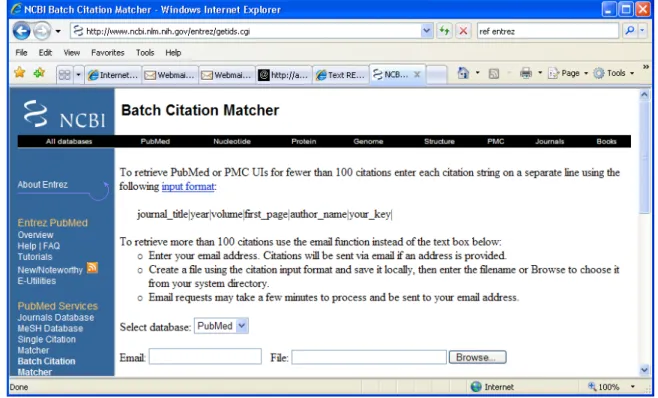Click the RSS feeds toolbar icon
The width and height of the screenshot is (658, 398).
click(494, 74)
